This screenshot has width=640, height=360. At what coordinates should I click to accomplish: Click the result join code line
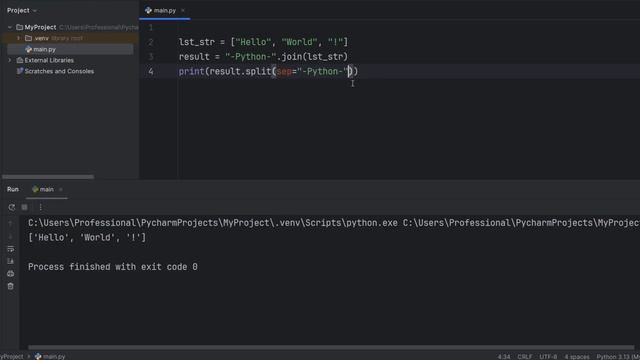click(x=263, y=57)
